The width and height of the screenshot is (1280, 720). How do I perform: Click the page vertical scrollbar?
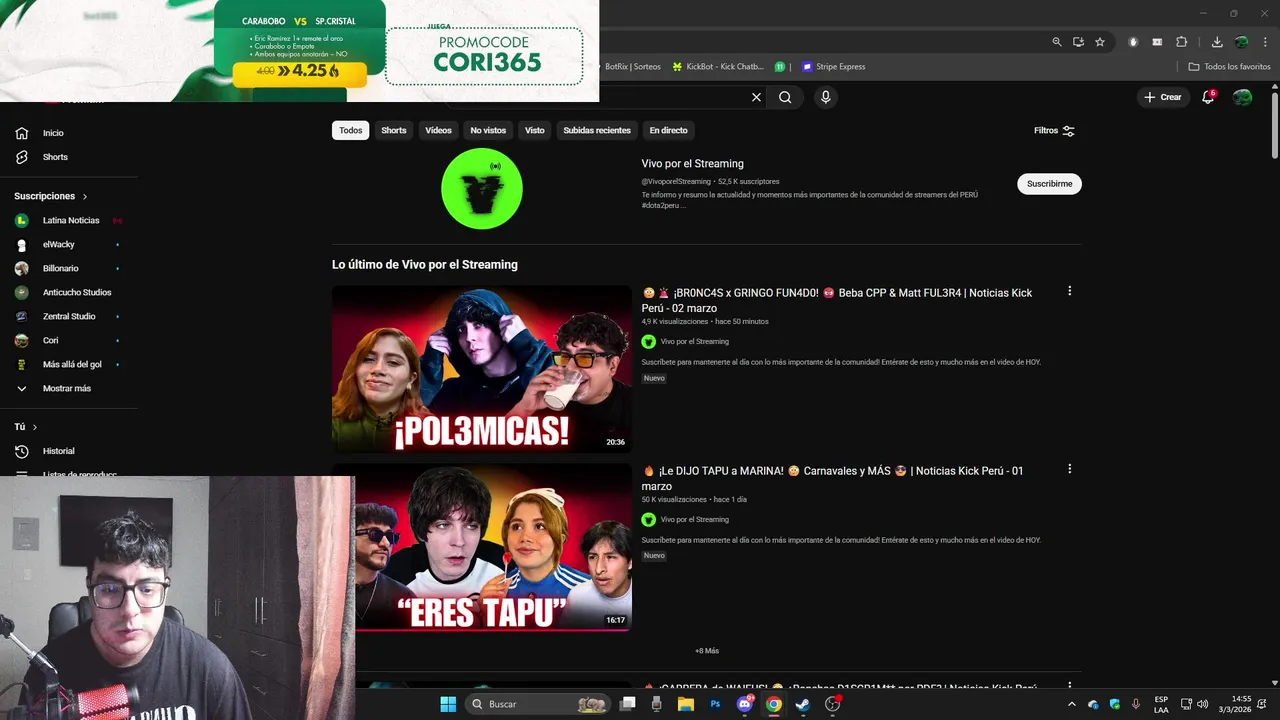(1274, 120)
